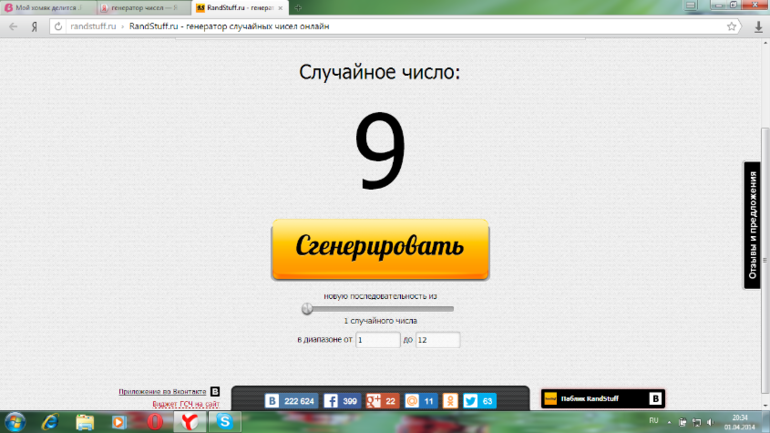Share via Facebook button showing 399
The width and height of the screenshot is (770, 433).
point(342,401)
